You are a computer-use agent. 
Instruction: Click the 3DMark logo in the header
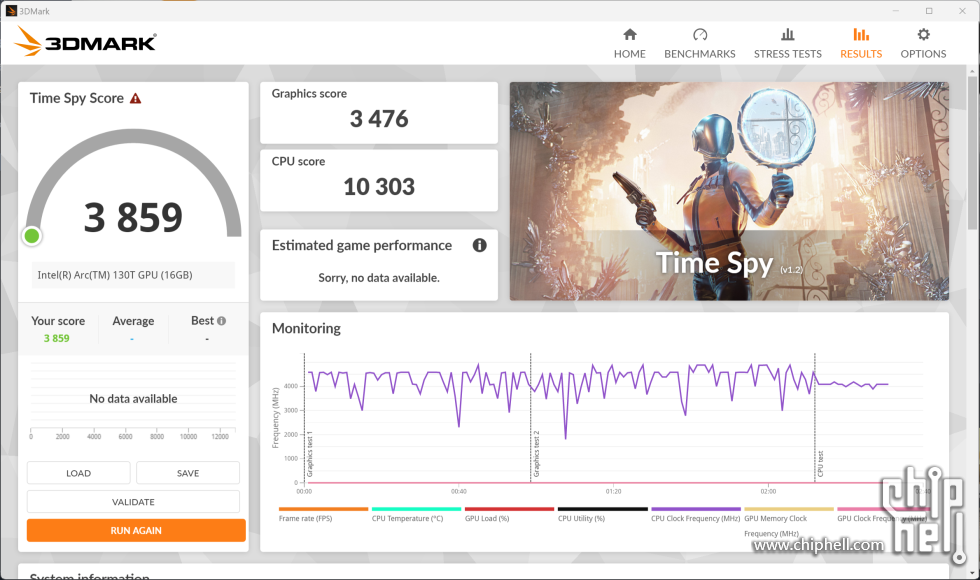point(85,42)
